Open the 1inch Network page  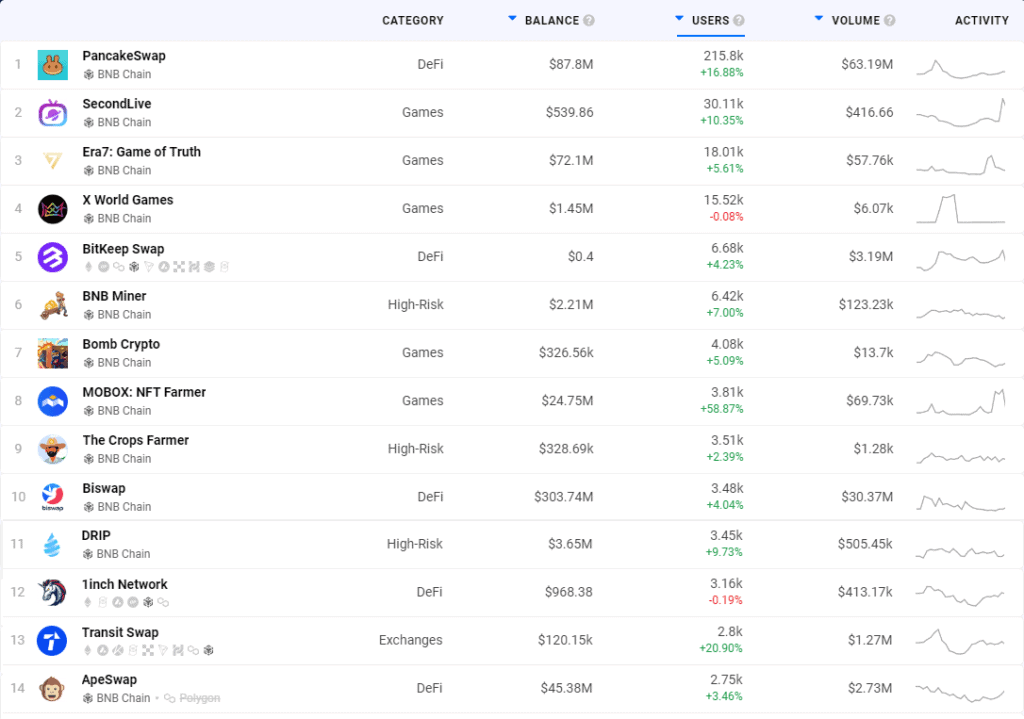(x=125, y=584)
